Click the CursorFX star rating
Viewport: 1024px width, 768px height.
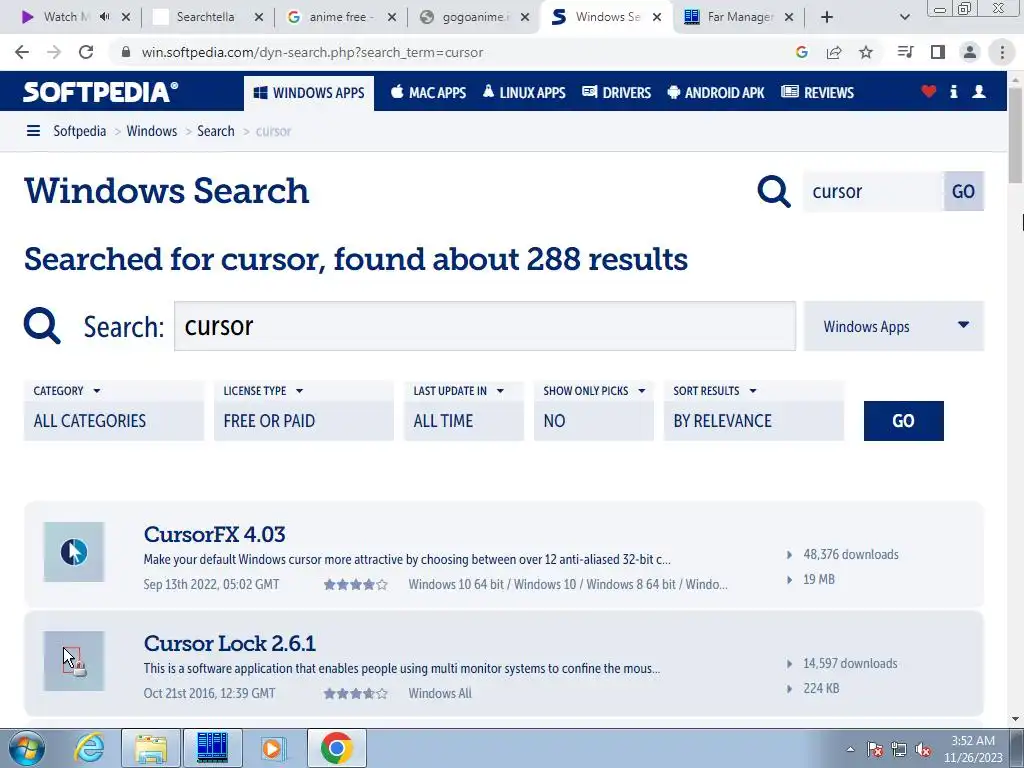tap(355, 584)
